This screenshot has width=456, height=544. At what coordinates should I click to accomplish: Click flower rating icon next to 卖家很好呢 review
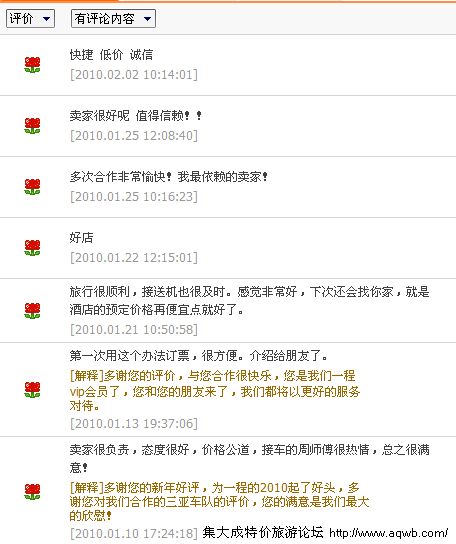(x=32, y=126)
